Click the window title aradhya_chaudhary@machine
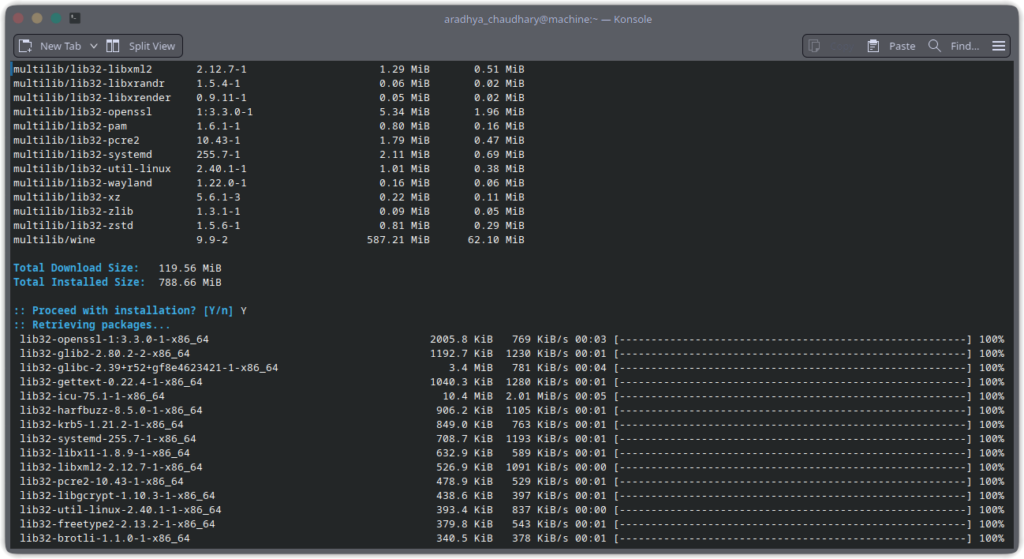The width and height of the screenshot is (1024, 559). tap(548, 19)
